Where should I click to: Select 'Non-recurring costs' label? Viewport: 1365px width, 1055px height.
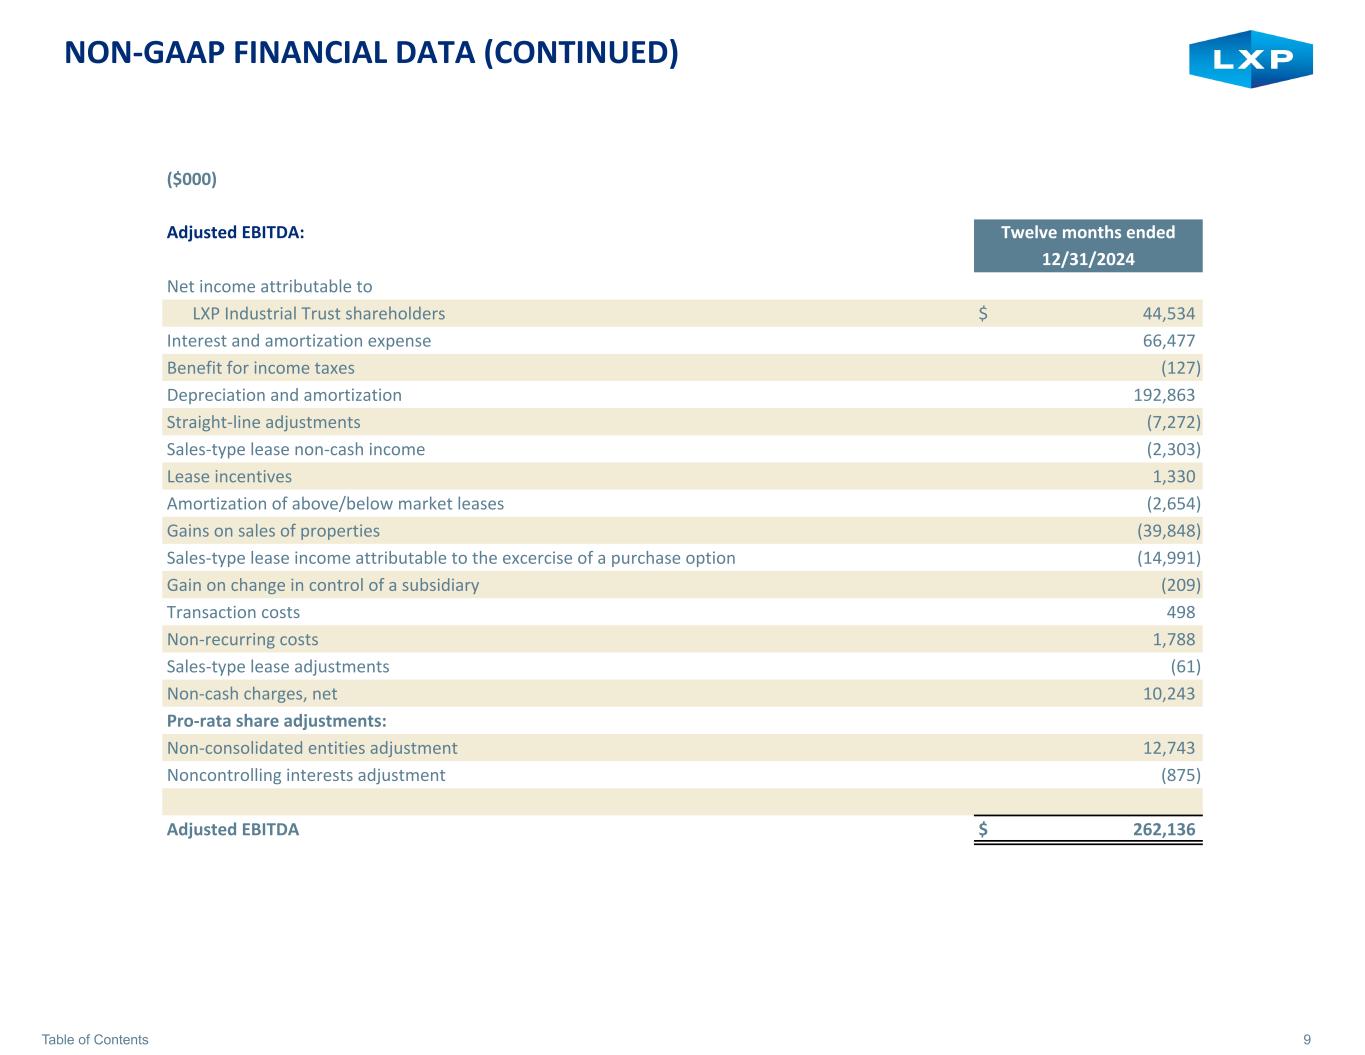(x=242, y=639)
